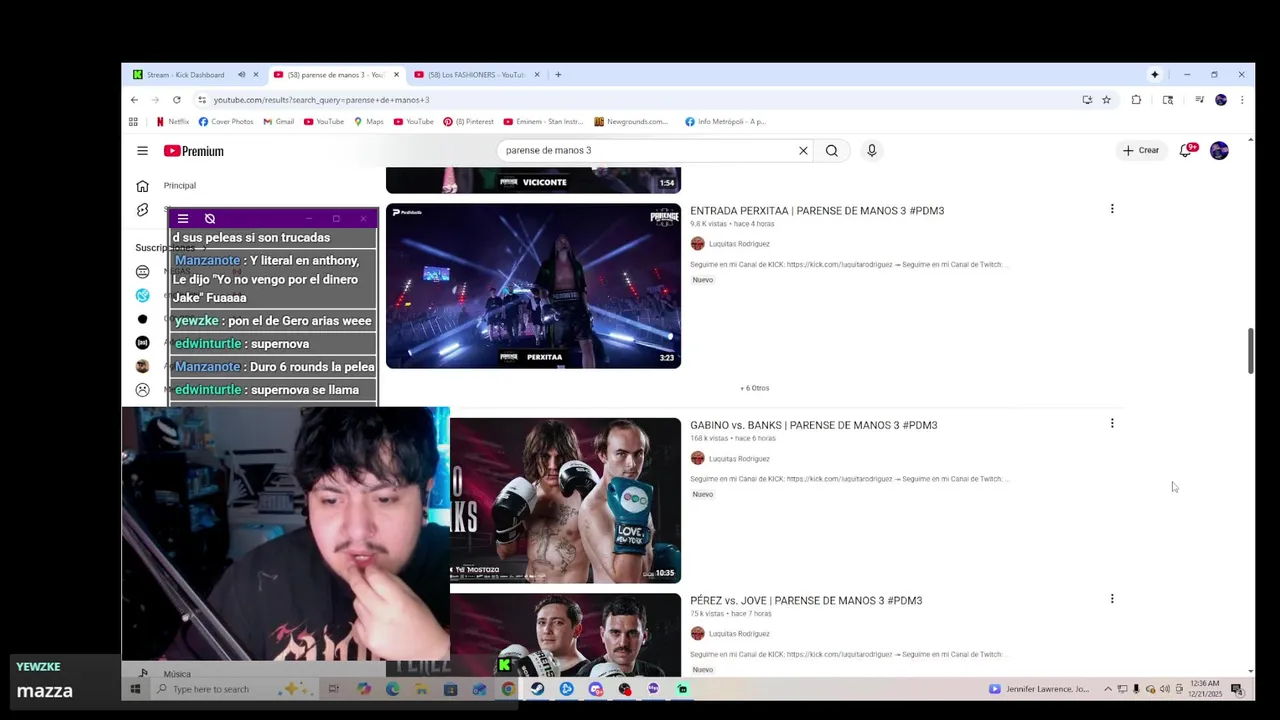The width and height of the screenshot is (1280, 720).
Task: Open the Netflix bookmark
Action: (x=172, y=122)
